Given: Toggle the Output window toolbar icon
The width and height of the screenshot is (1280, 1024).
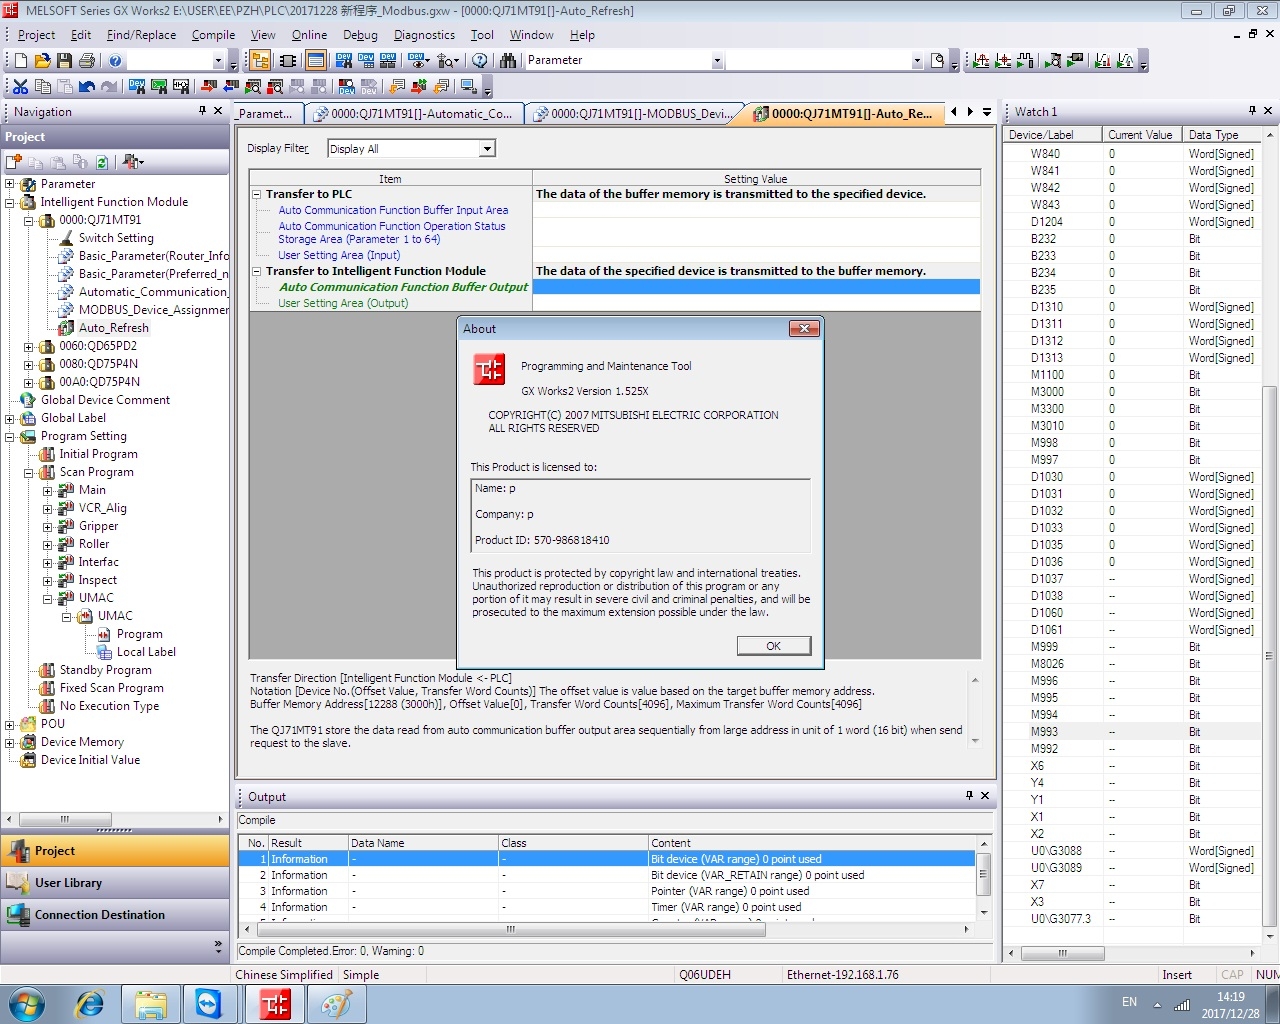Looking at the screenshot, I should [x=315, y=61].
